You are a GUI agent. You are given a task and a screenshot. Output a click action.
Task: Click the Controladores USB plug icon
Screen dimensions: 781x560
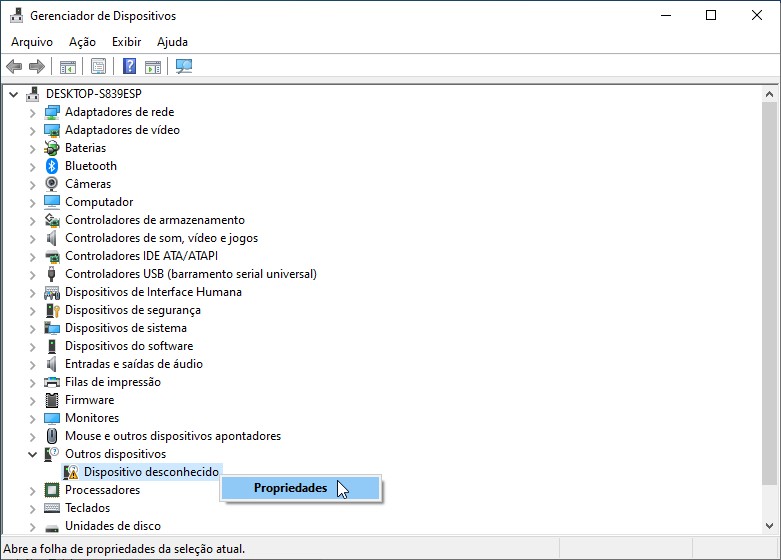coord(52,274)
